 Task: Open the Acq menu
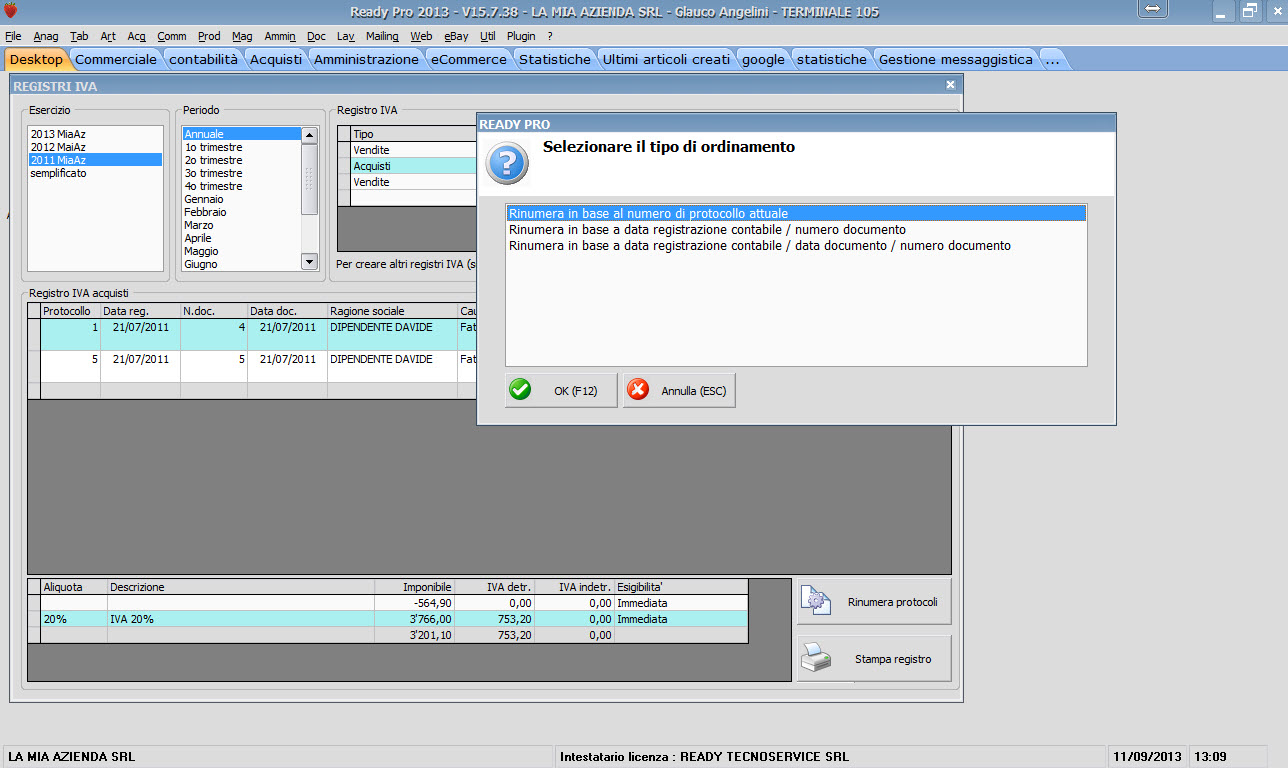[x=136, y=36]
